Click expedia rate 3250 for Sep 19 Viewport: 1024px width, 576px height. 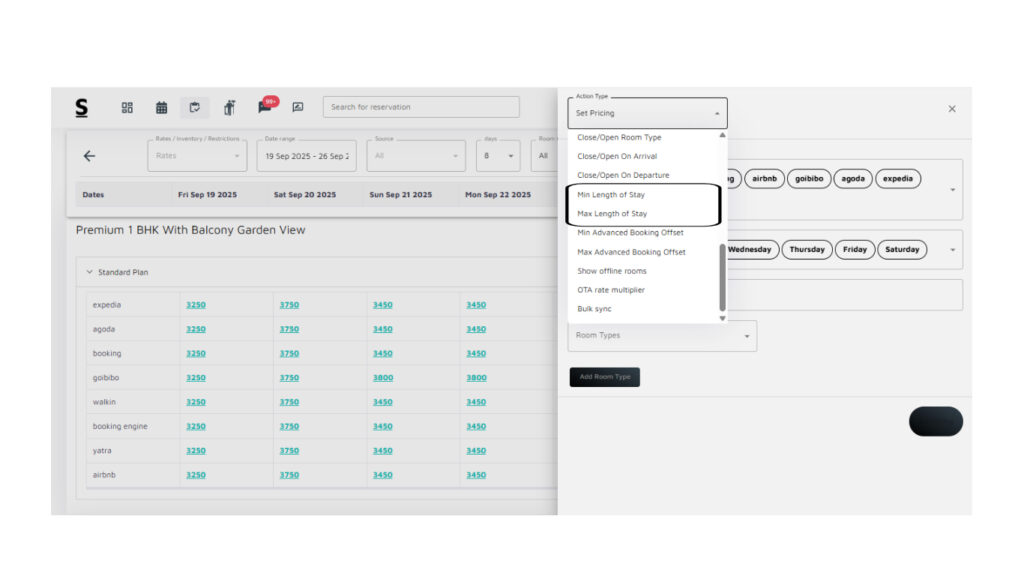click(x=196, y=305)
